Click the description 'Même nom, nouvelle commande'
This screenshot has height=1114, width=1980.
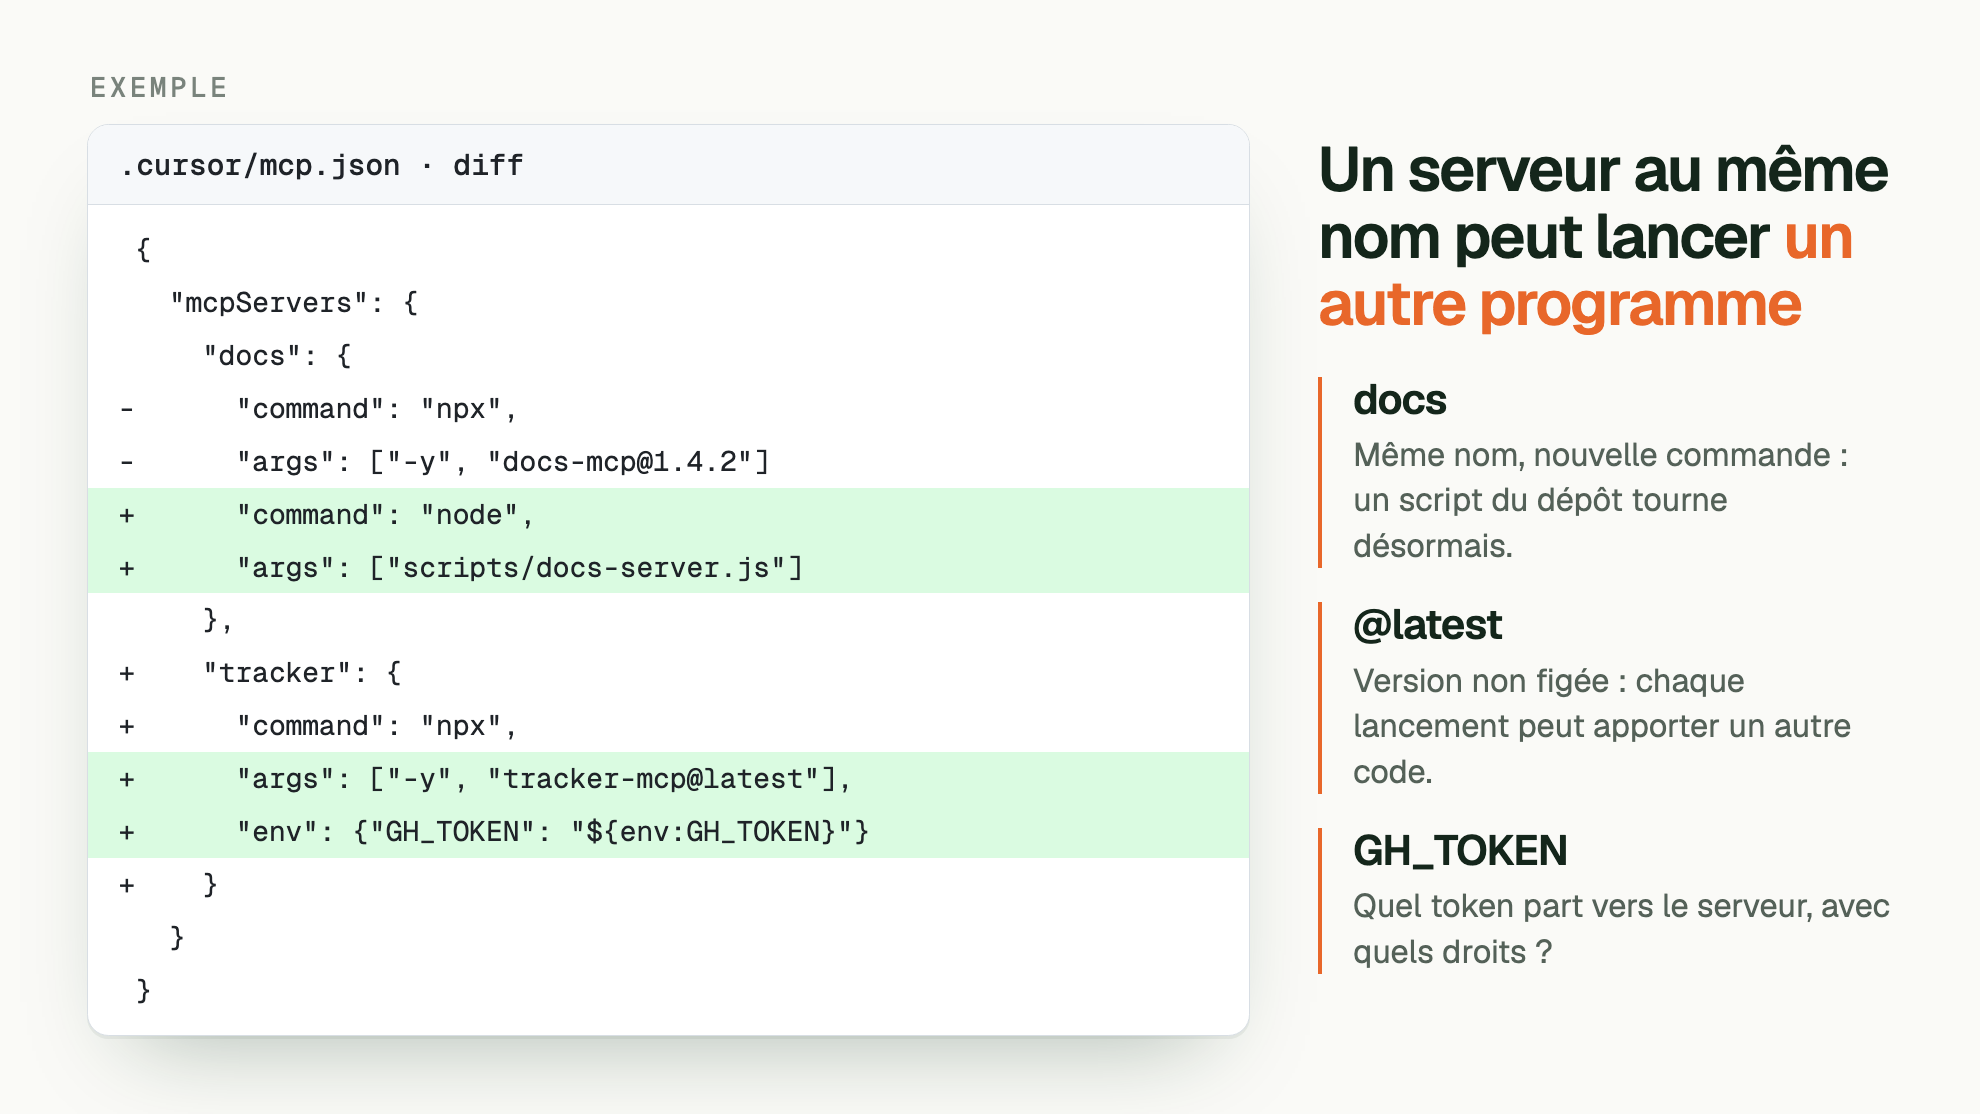tap(1592, 455)
